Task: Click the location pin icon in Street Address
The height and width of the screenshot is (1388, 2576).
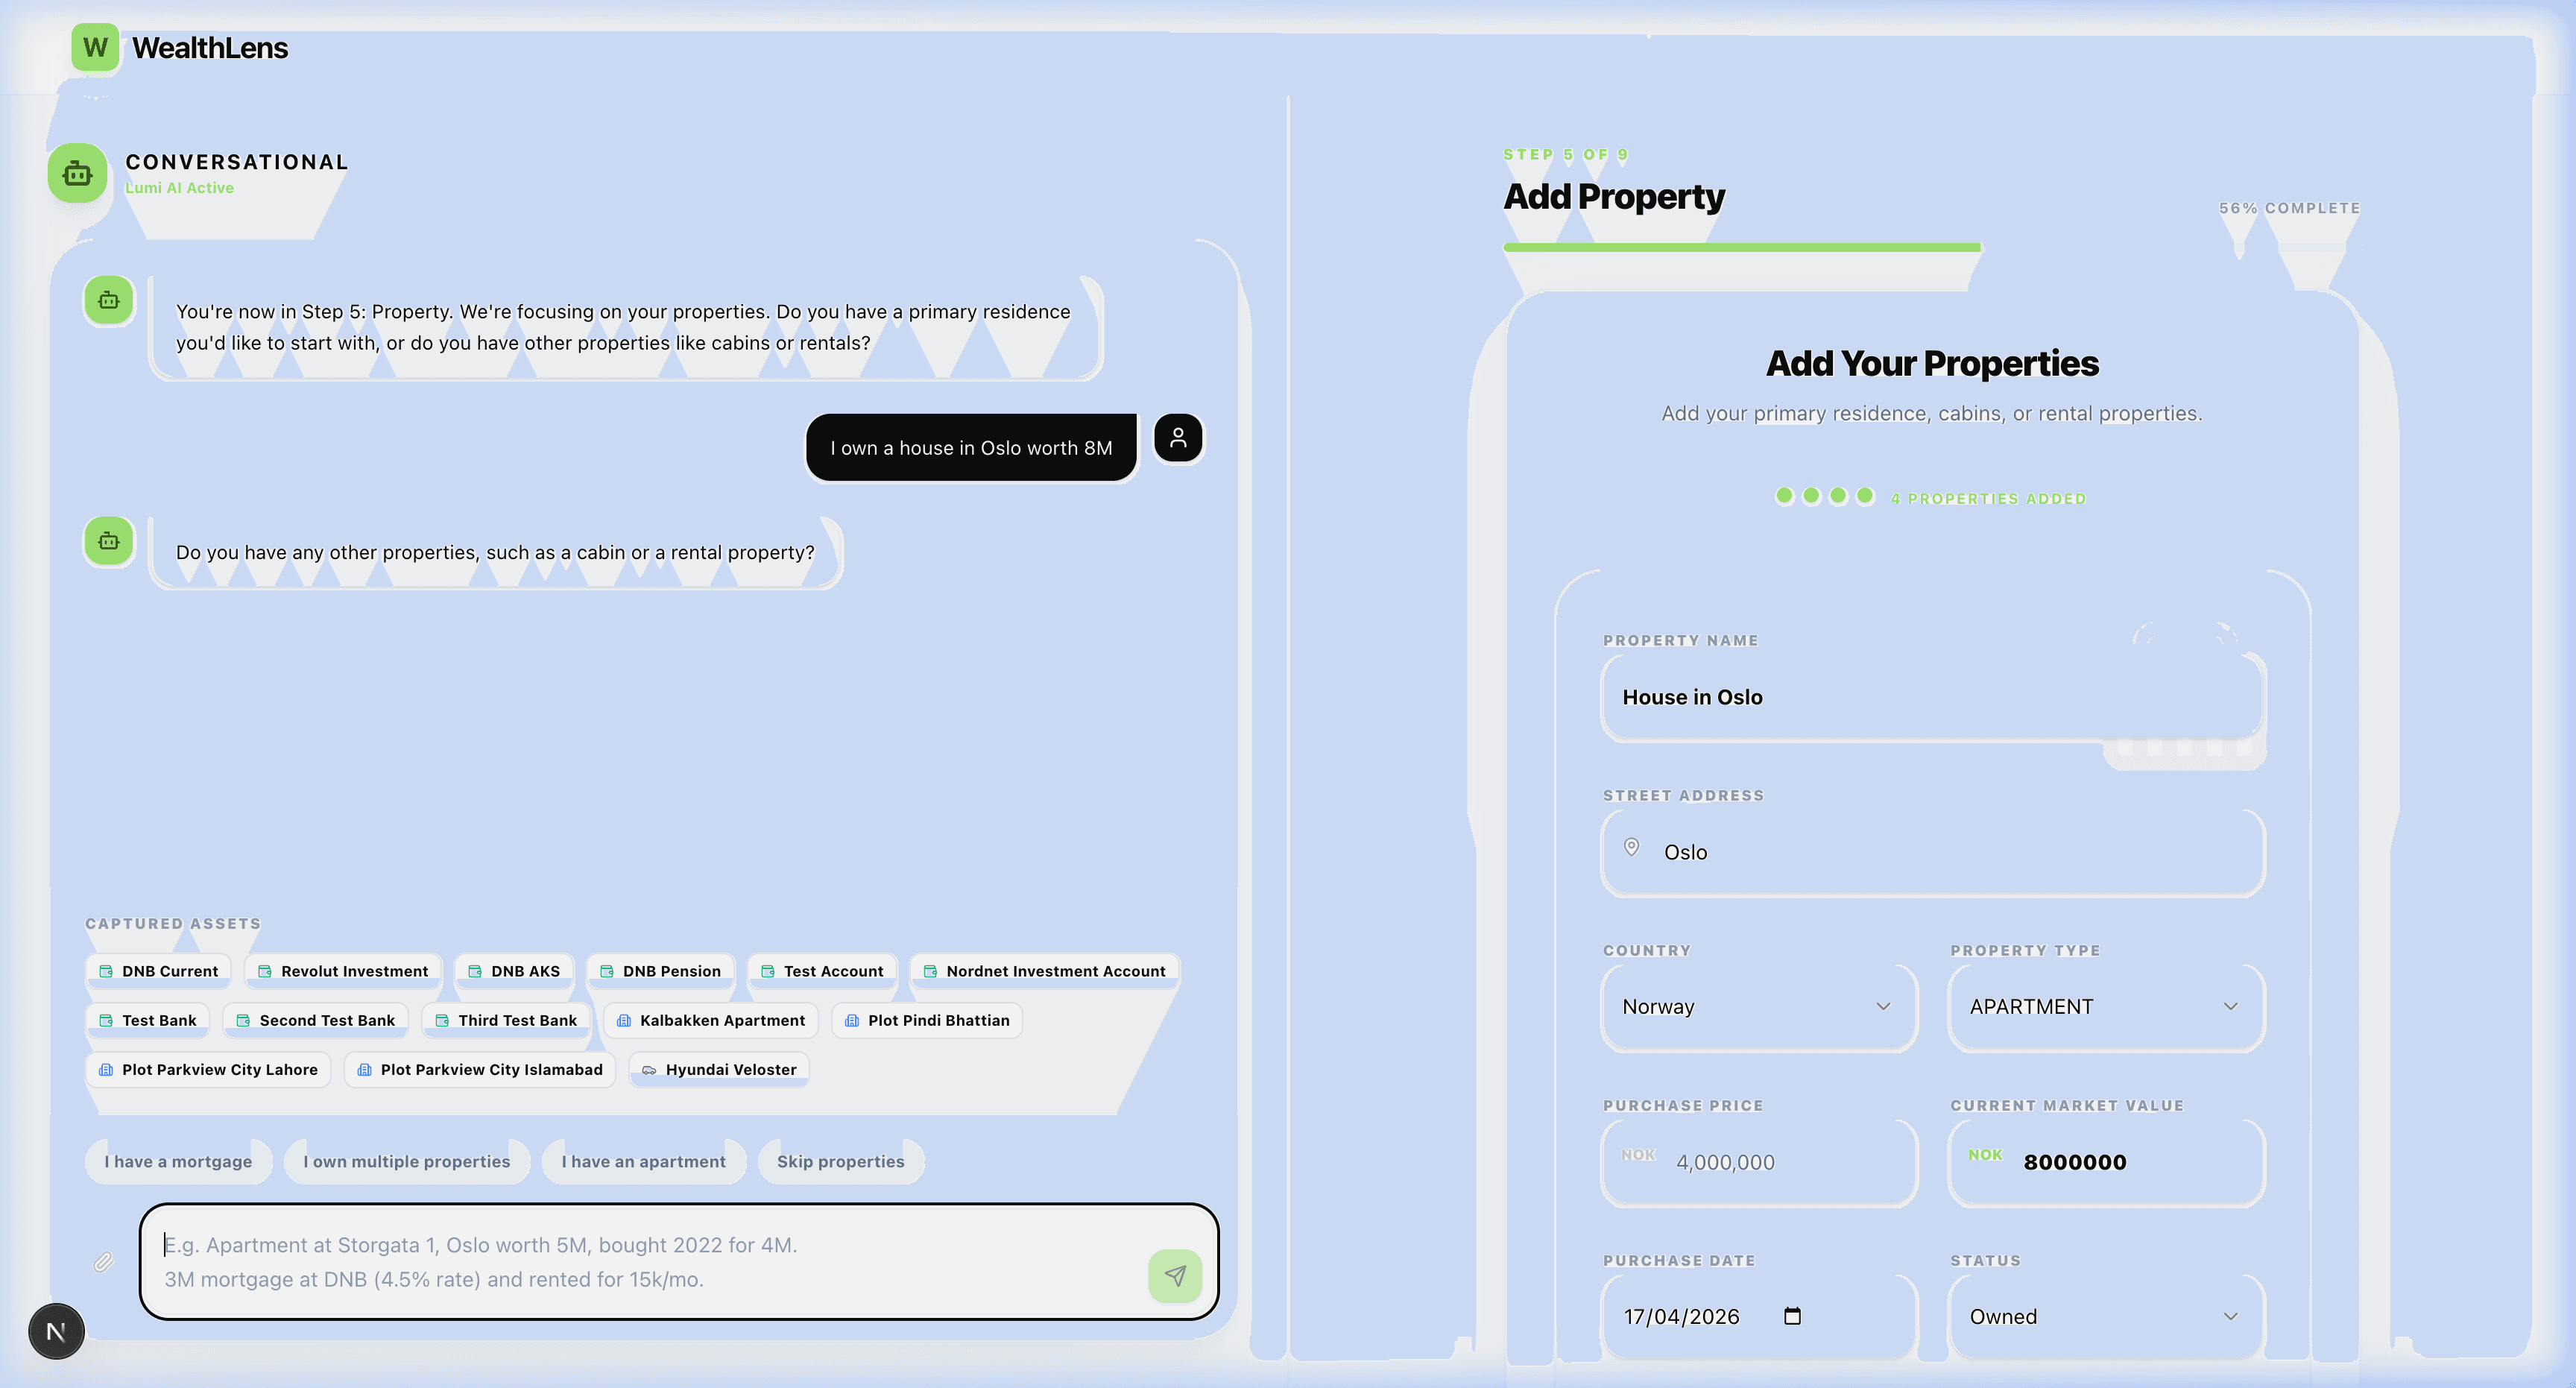Action: point(1631,848)
